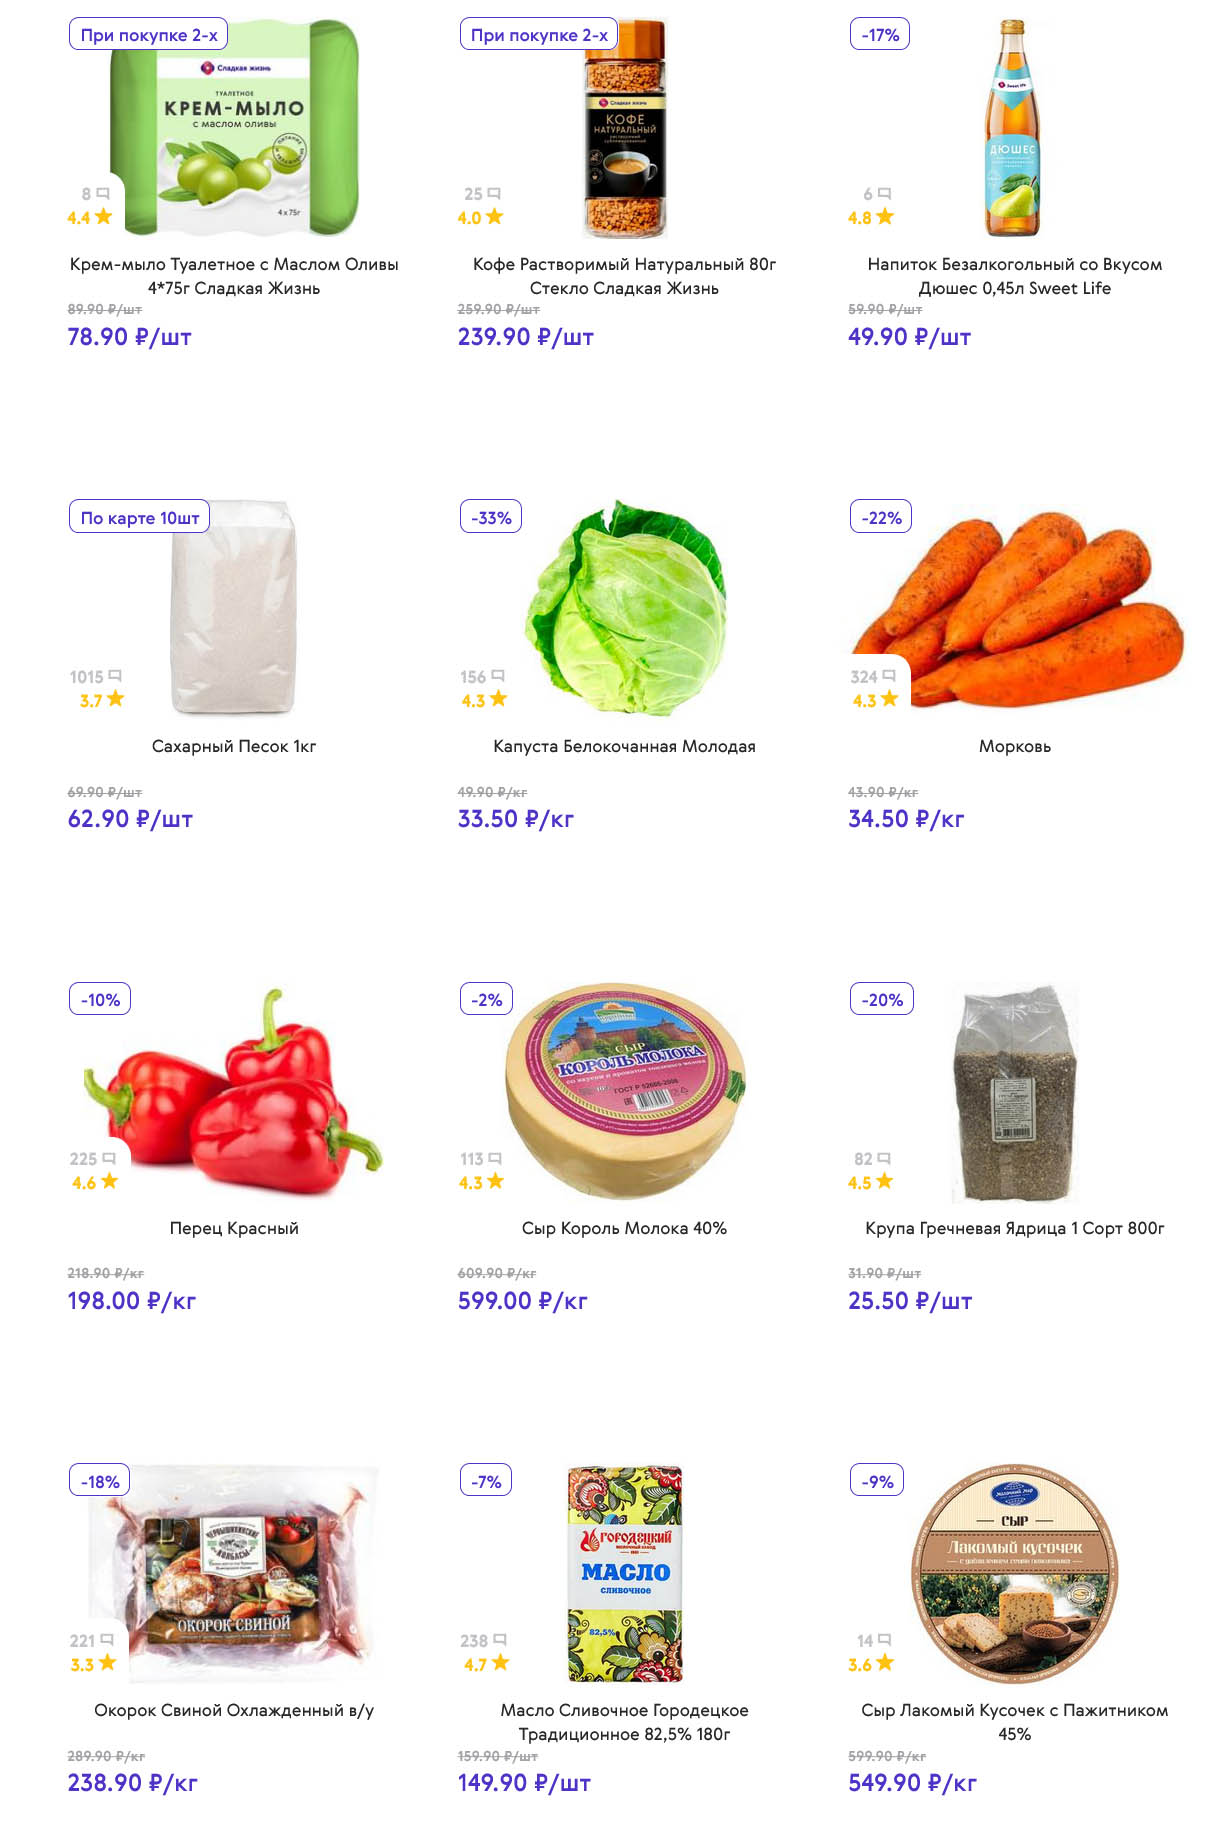Click the star icon on Капуста Белокочанная
Viewport: 1228px width, 1824px height.
coord(498,699)
